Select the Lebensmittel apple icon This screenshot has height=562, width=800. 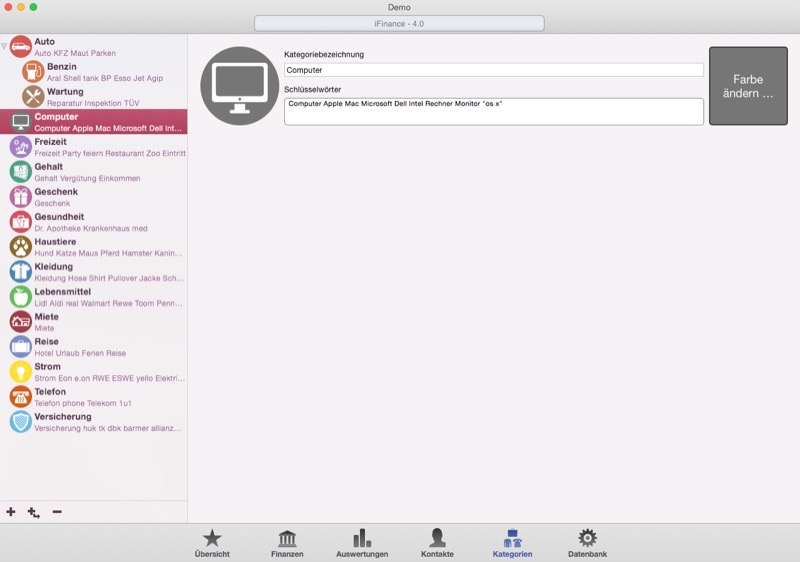click(20, 297)
